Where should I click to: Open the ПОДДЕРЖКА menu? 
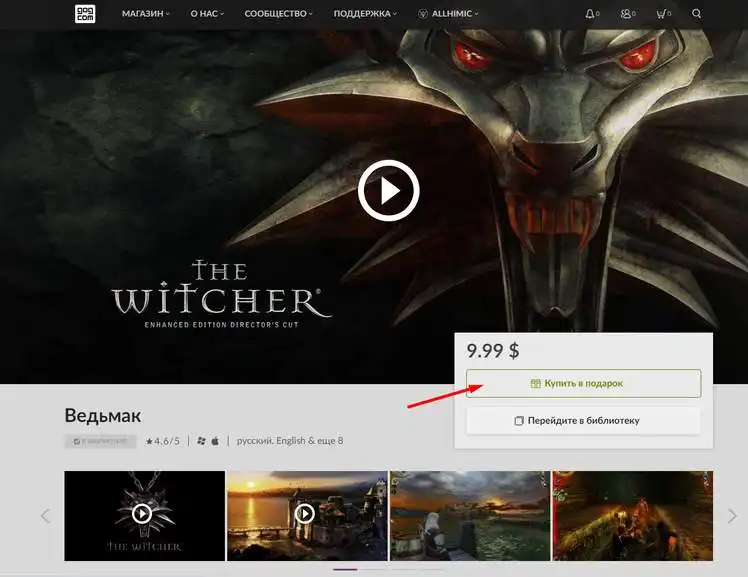[x=365, y=14]
